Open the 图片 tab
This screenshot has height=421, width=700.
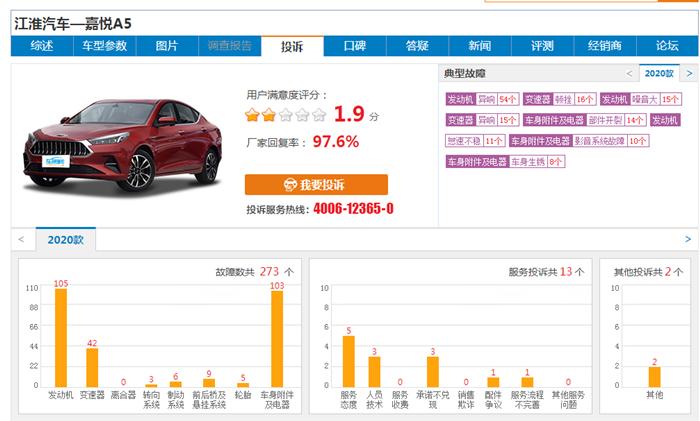(x=167, y=46)
